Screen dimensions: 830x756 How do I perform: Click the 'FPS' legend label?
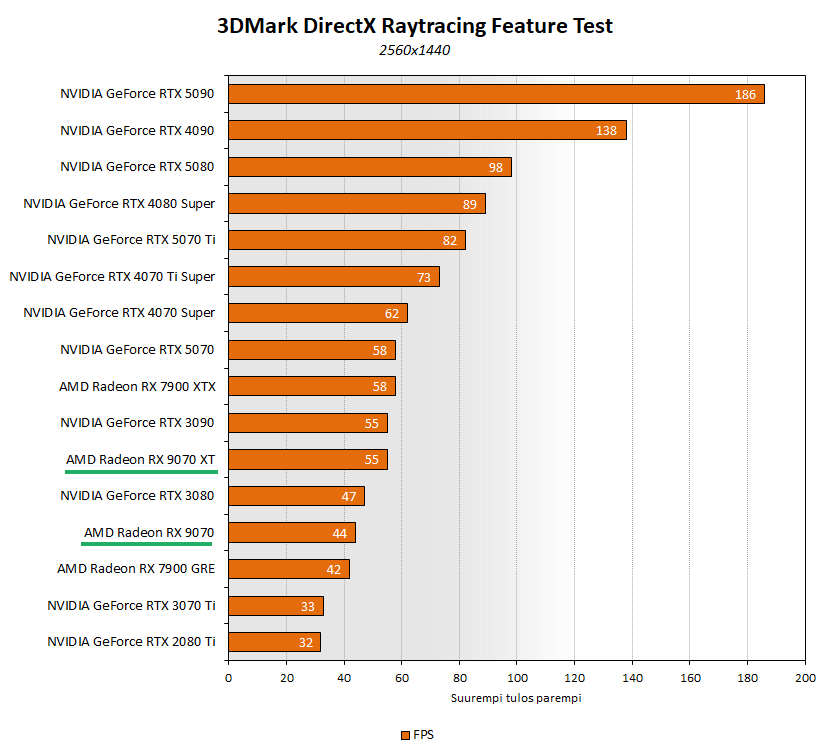tap(423, 735)
